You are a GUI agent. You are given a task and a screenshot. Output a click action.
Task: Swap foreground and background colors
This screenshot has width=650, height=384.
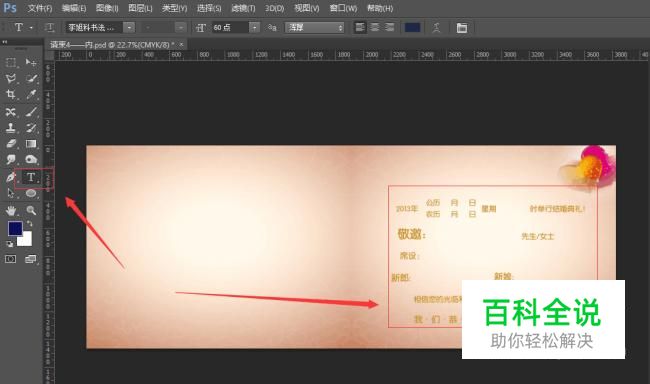tap(29, 224)
